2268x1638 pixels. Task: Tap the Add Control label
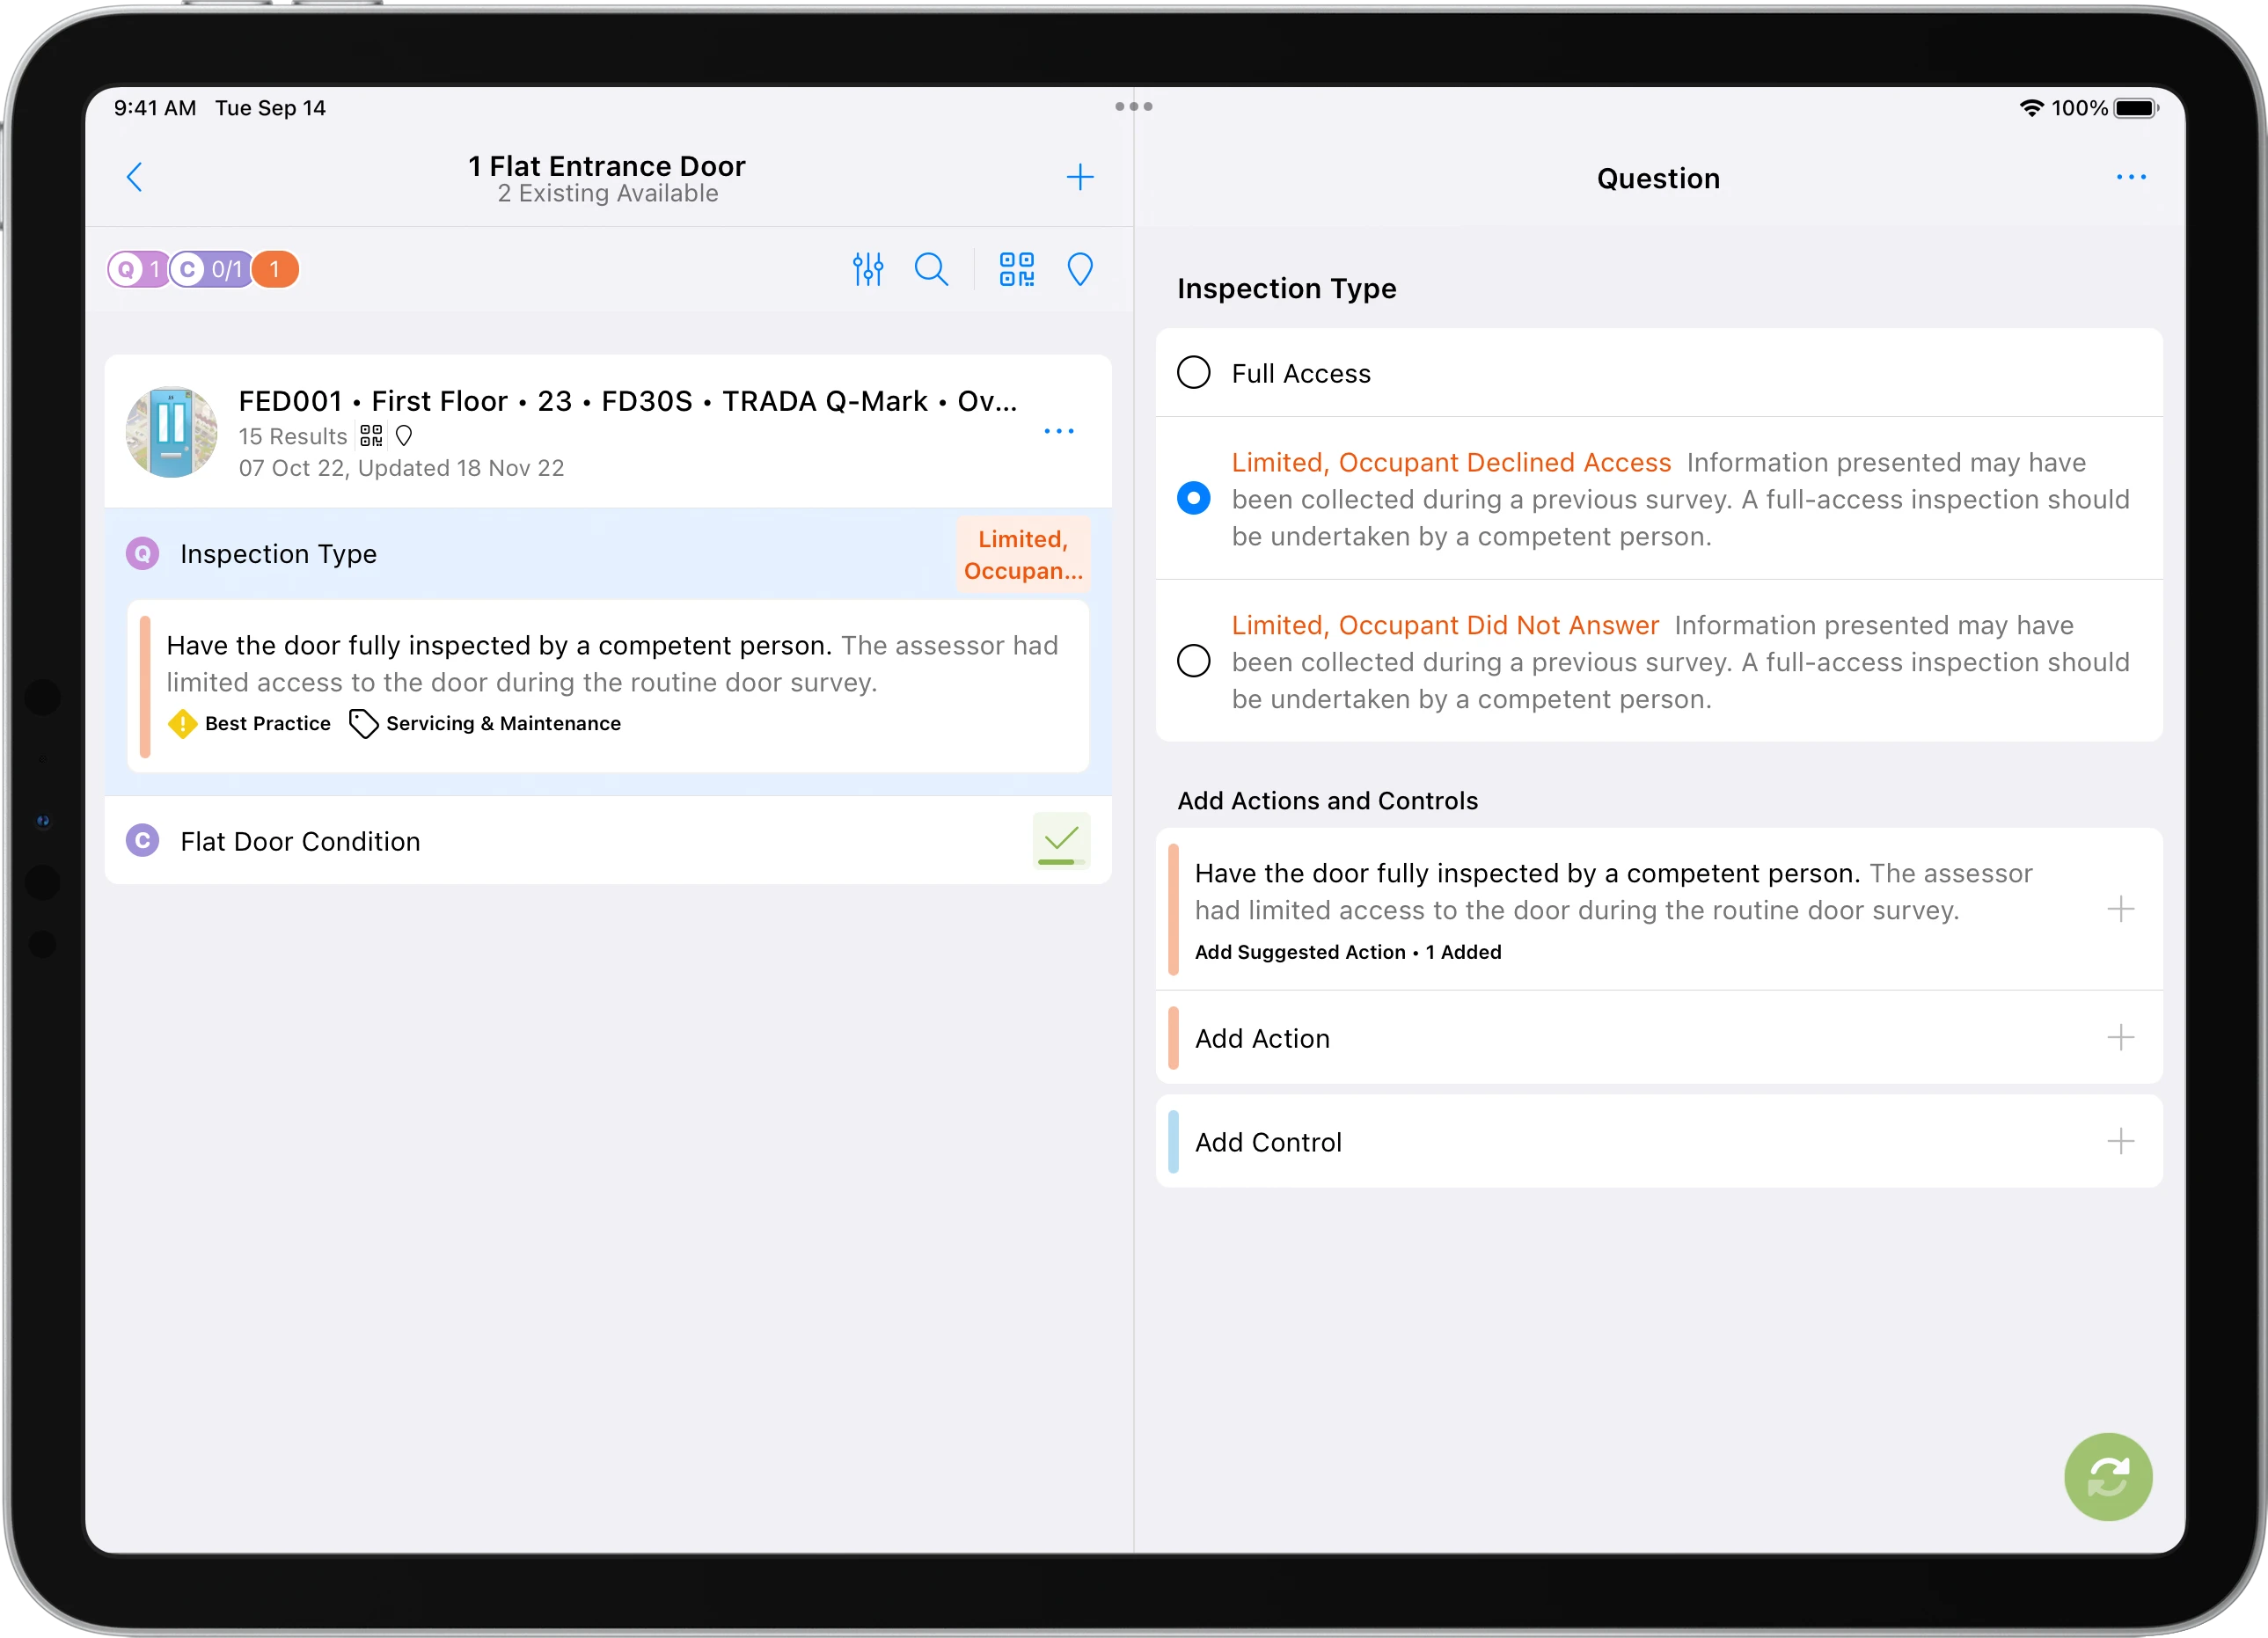[x=1268, y=1142]
